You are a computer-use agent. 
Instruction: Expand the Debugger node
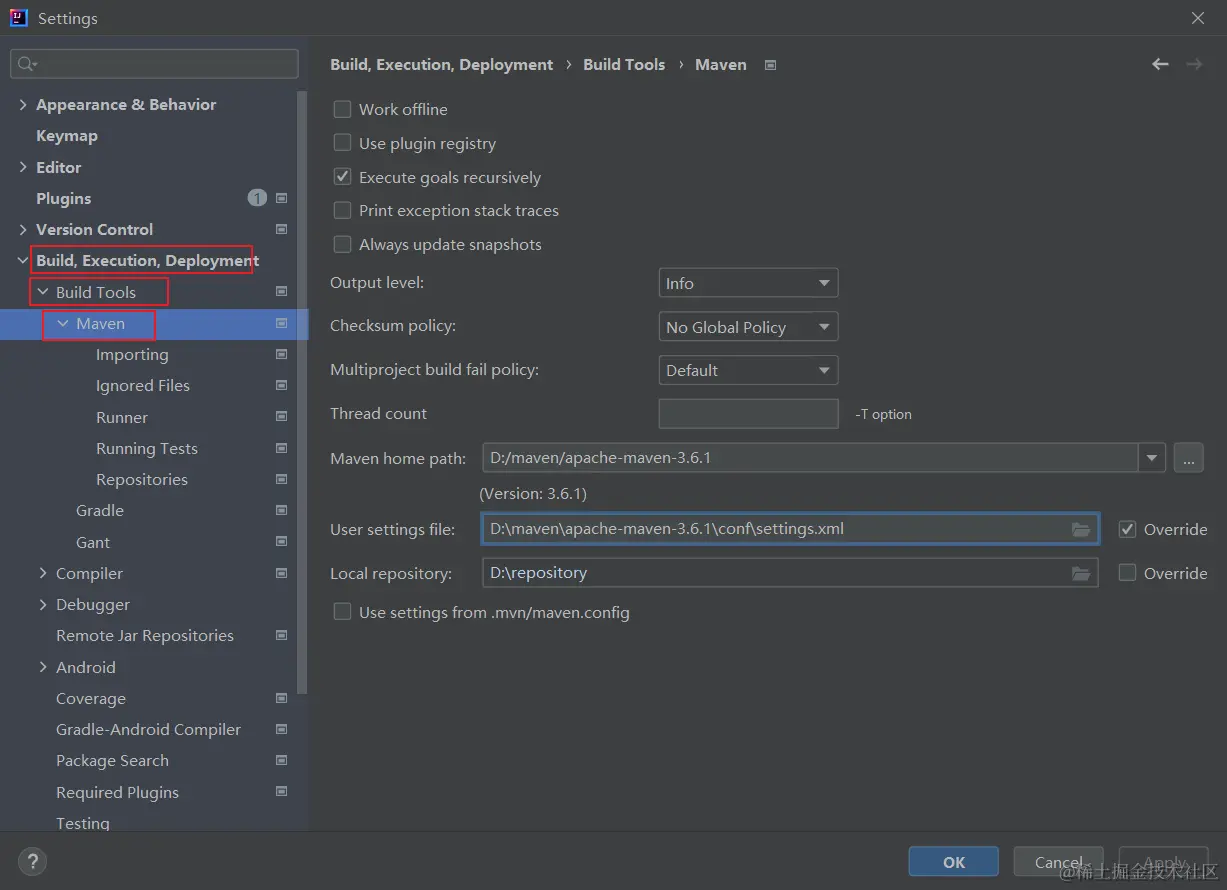(x=43, y=604)
